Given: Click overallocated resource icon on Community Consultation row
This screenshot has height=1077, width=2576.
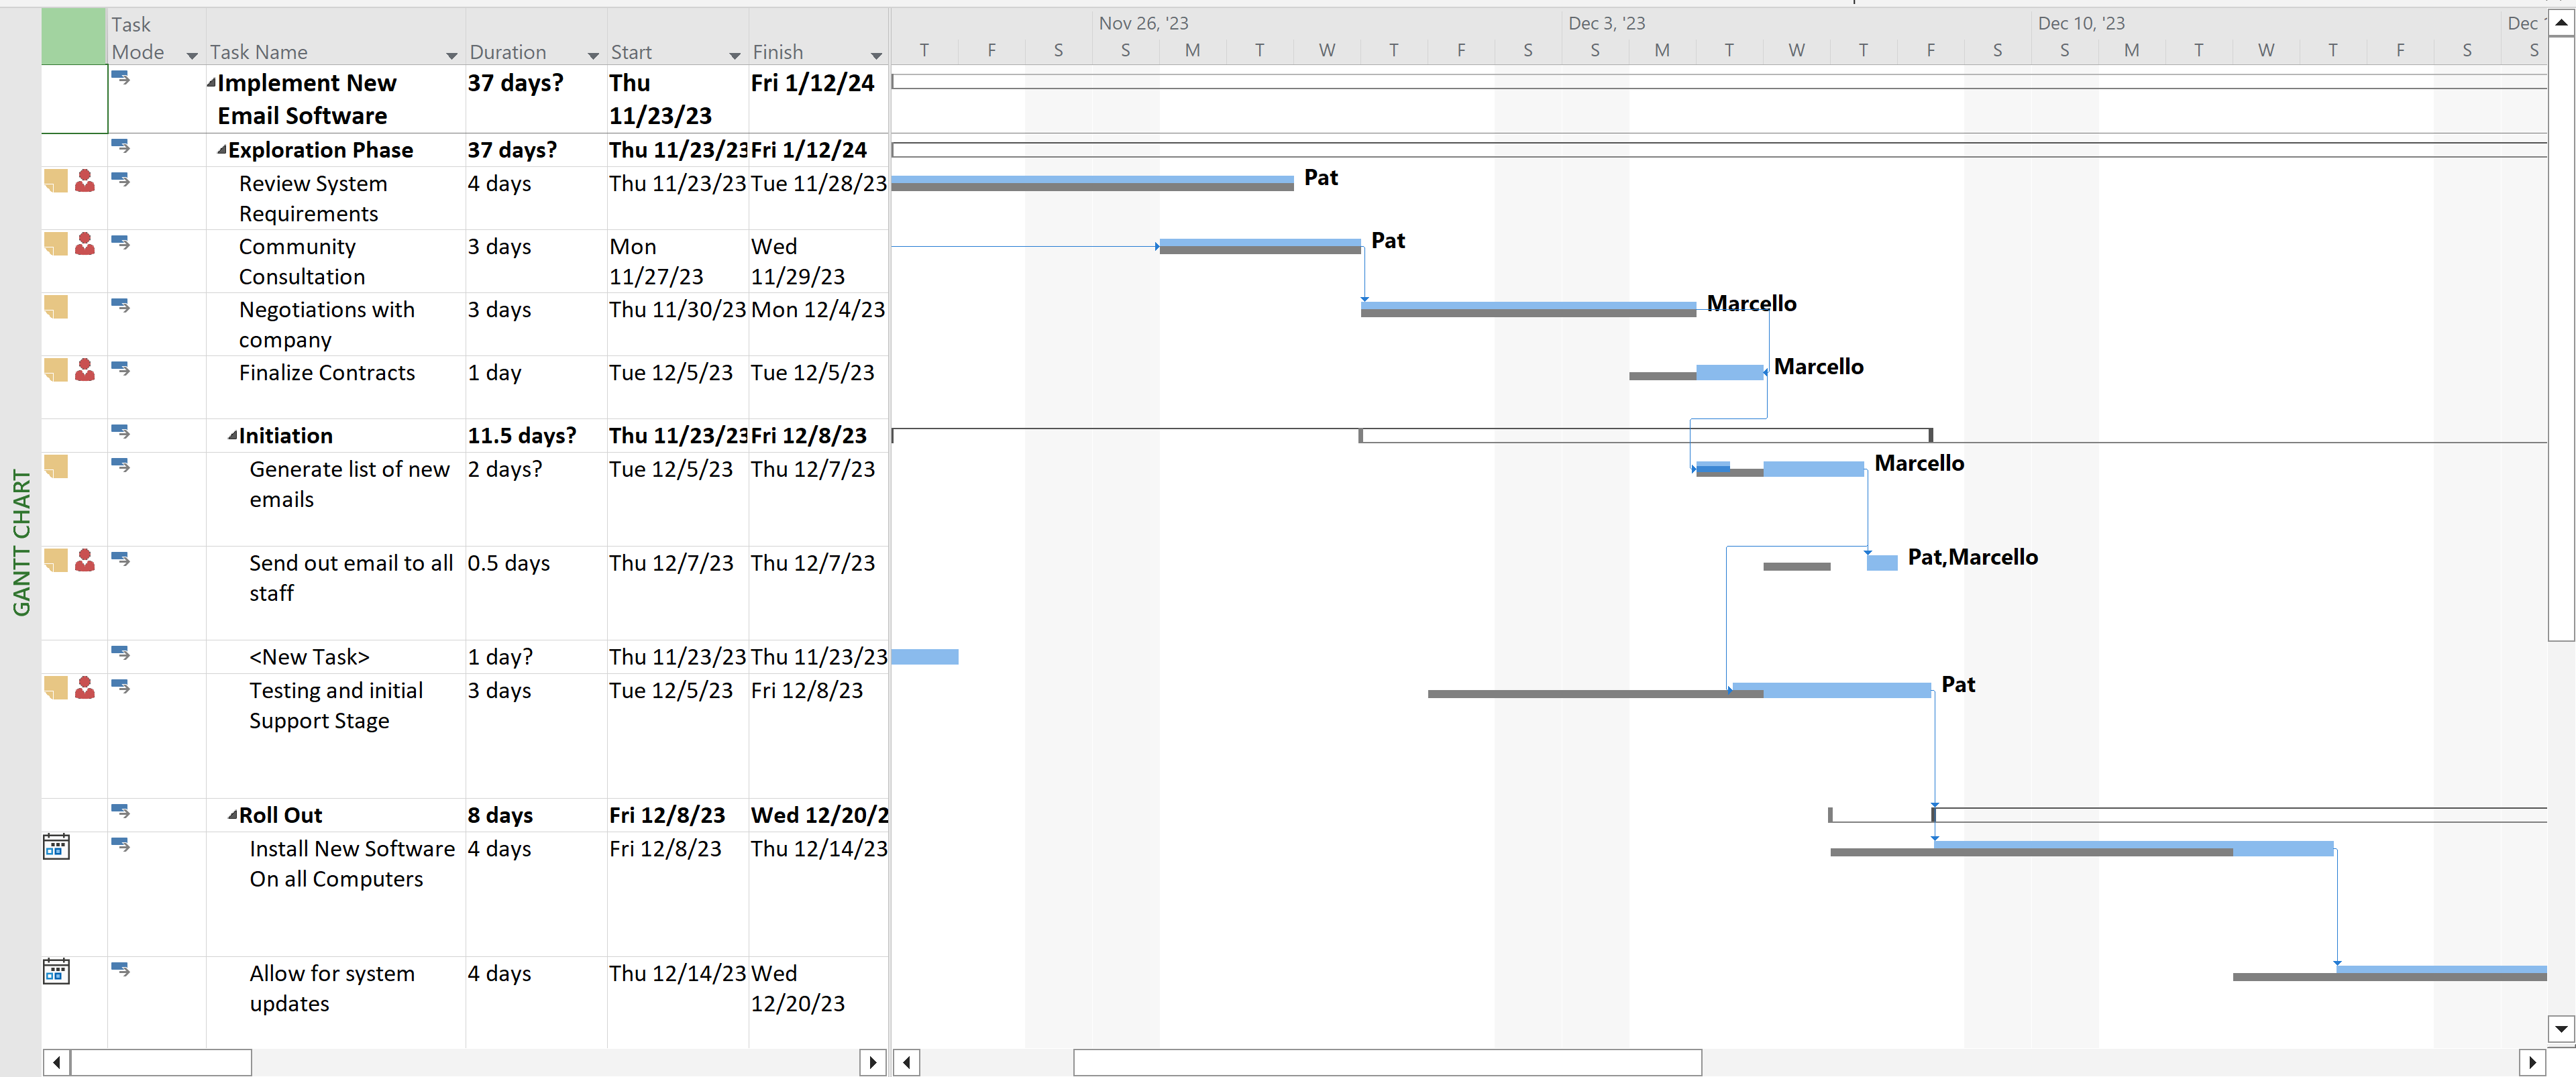Looking at the screenshot, I should click(x=85, y=244).
